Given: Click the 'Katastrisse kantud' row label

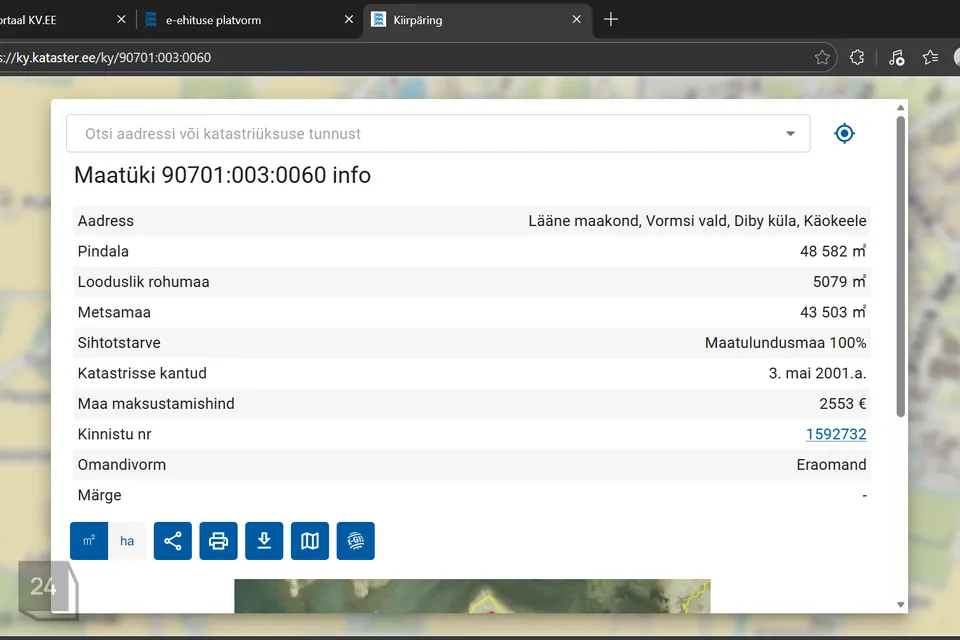Looking at the screenshot, I should pos(142,373).
